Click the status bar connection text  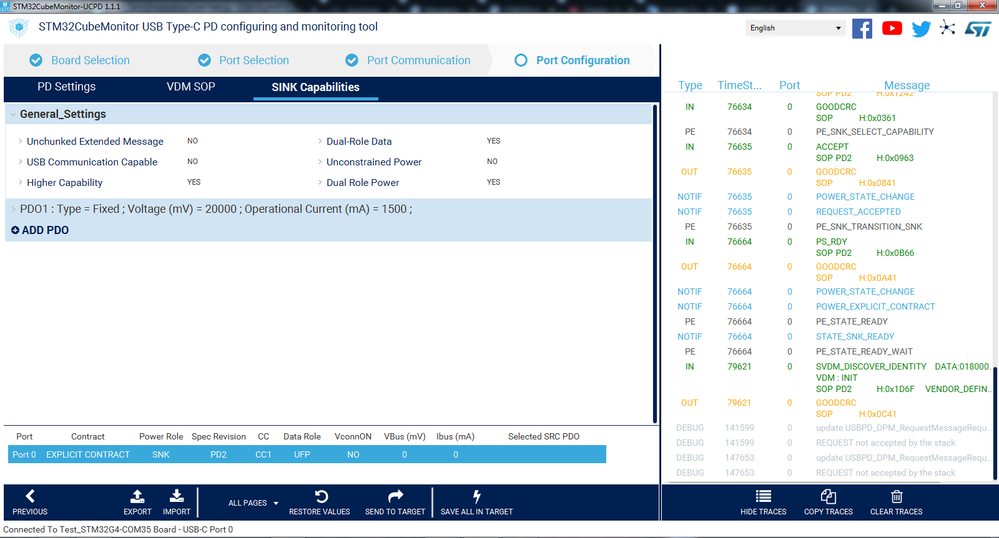[118, 530]
